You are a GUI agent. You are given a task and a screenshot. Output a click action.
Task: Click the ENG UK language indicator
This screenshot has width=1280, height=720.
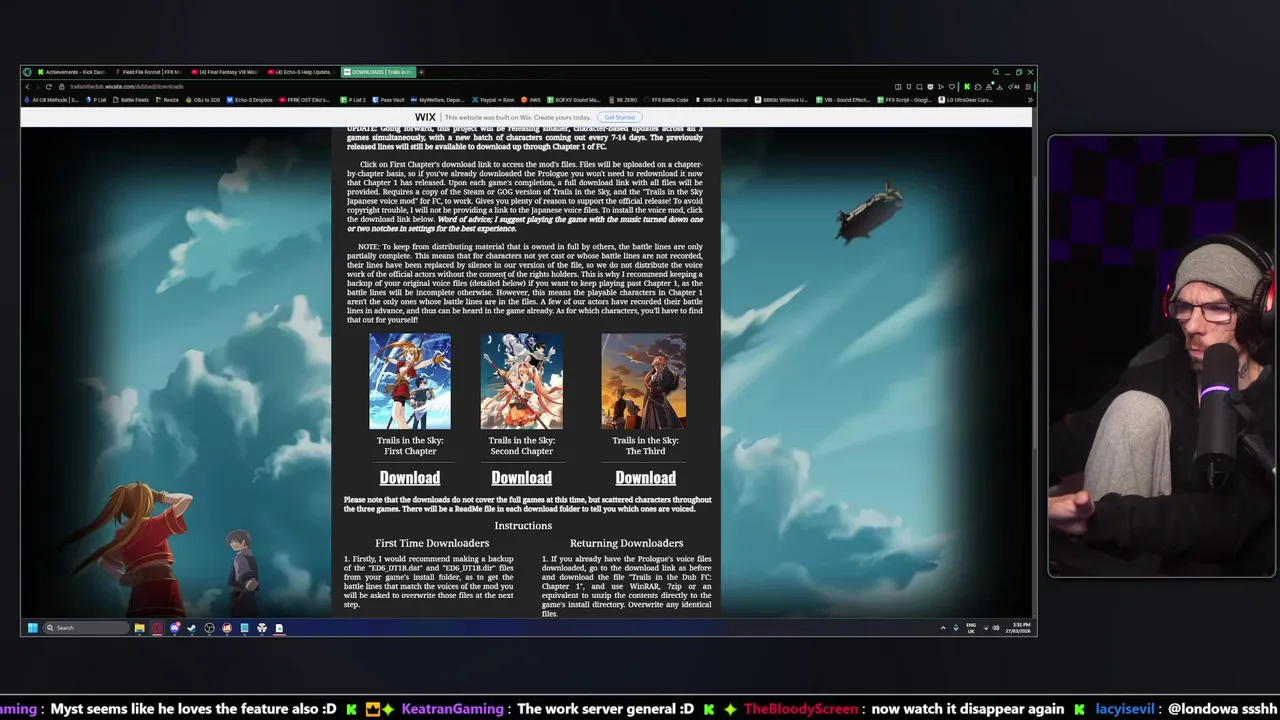[971, 628]
